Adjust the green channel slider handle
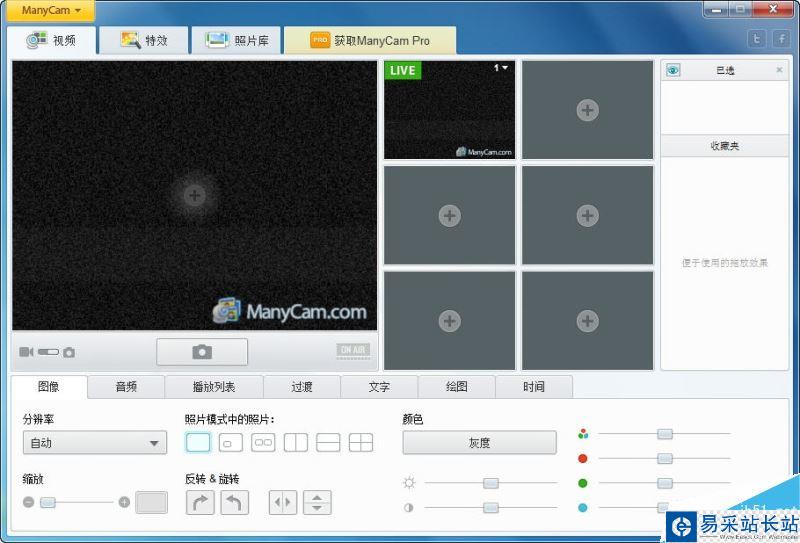The image size is (800, 543). point(665,483)
